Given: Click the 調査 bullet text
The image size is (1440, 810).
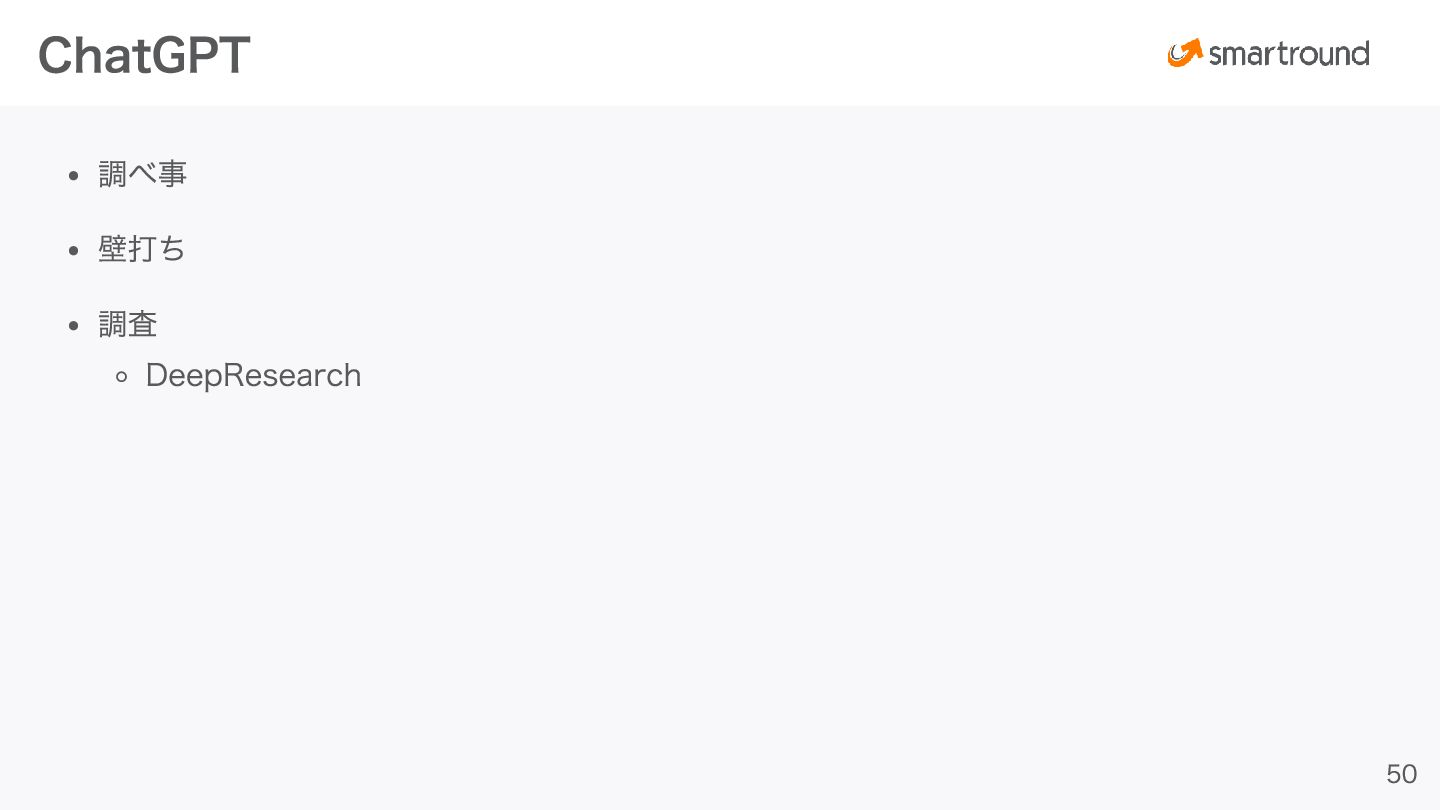Looking at the screenshot, I should click(x=128, y=324).
